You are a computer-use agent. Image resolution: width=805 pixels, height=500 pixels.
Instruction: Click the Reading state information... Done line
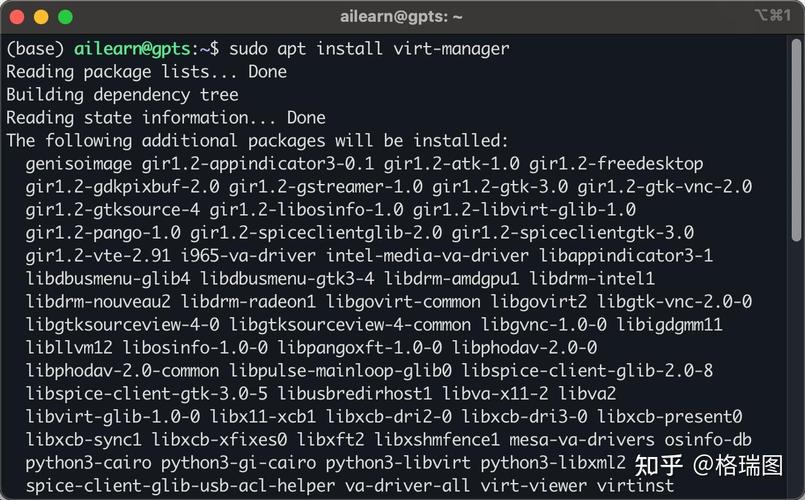pos(166,118)
